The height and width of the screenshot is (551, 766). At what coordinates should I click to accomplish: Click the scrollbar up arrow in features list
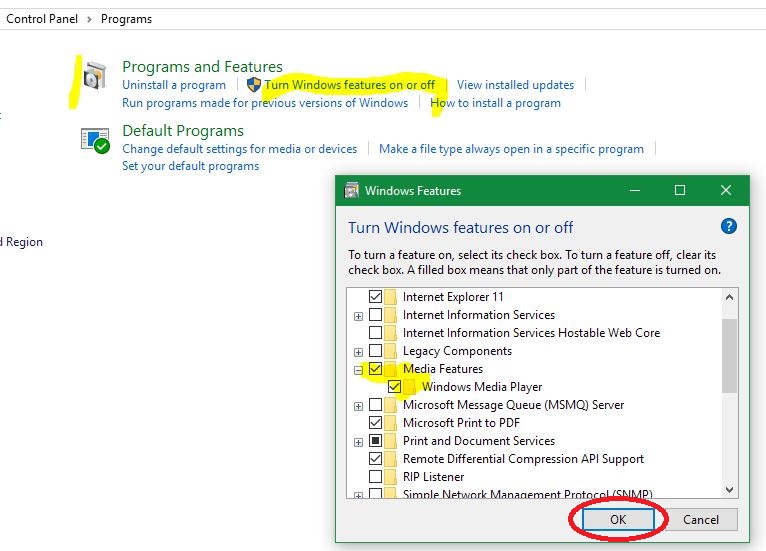click(729, 297)
